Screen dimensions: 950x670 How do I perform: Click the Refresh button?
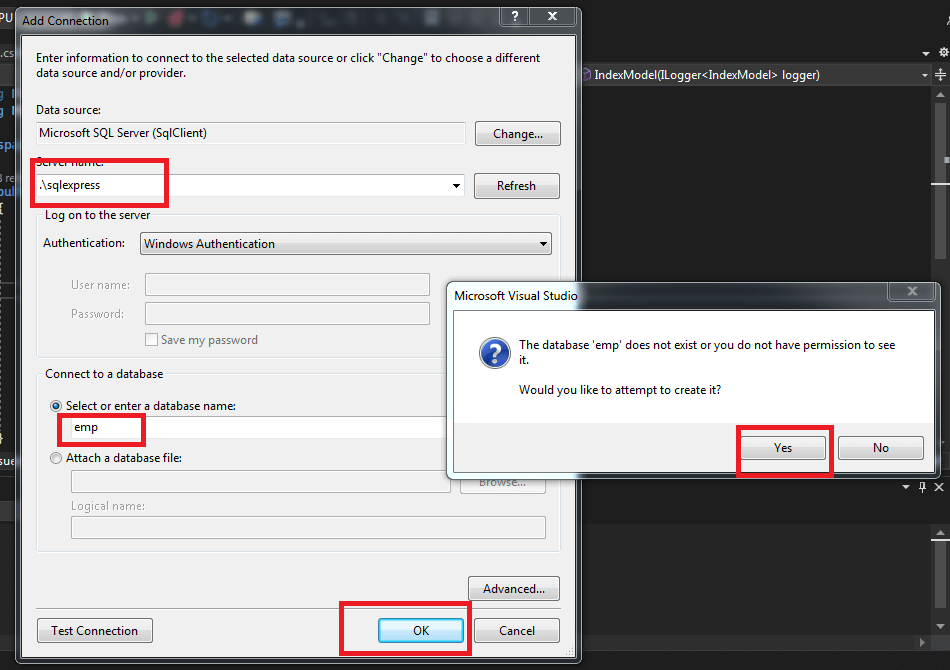[516, 186]
